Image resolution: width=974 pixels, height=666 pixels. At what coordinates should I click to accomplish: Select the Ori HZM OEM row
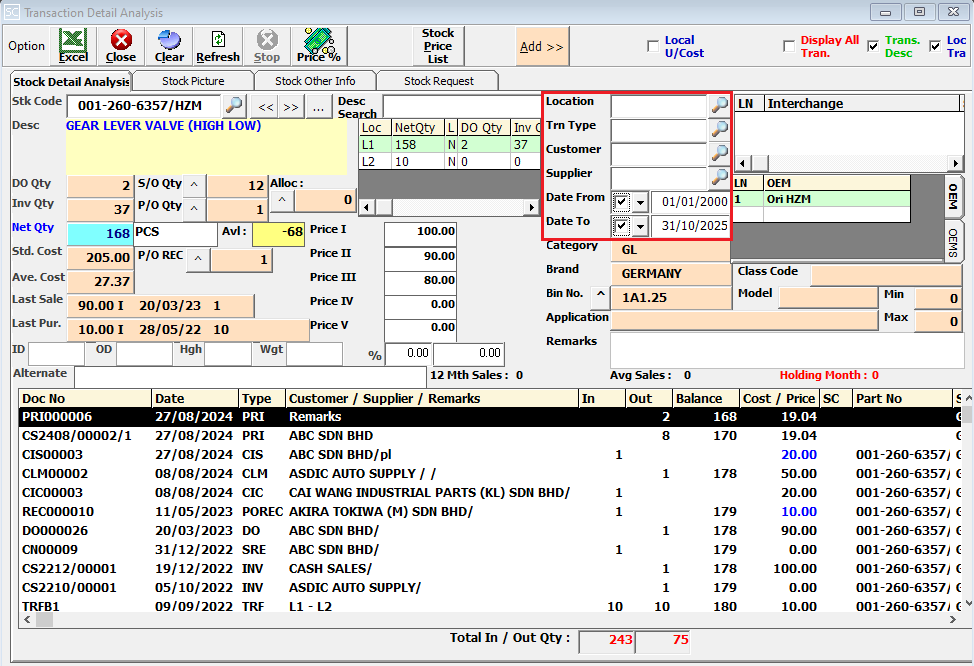(821, 199)
